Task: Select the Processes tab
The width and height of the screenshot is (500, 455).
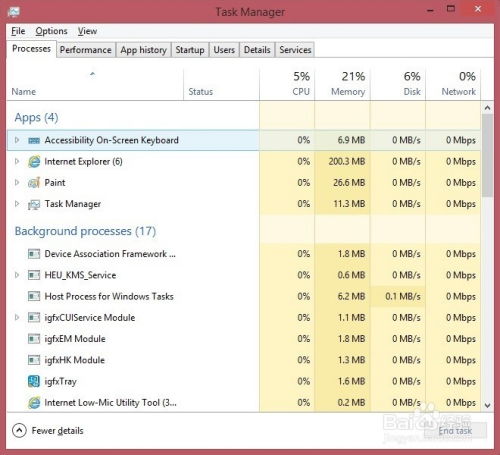Action: click(x=32, y=49)
